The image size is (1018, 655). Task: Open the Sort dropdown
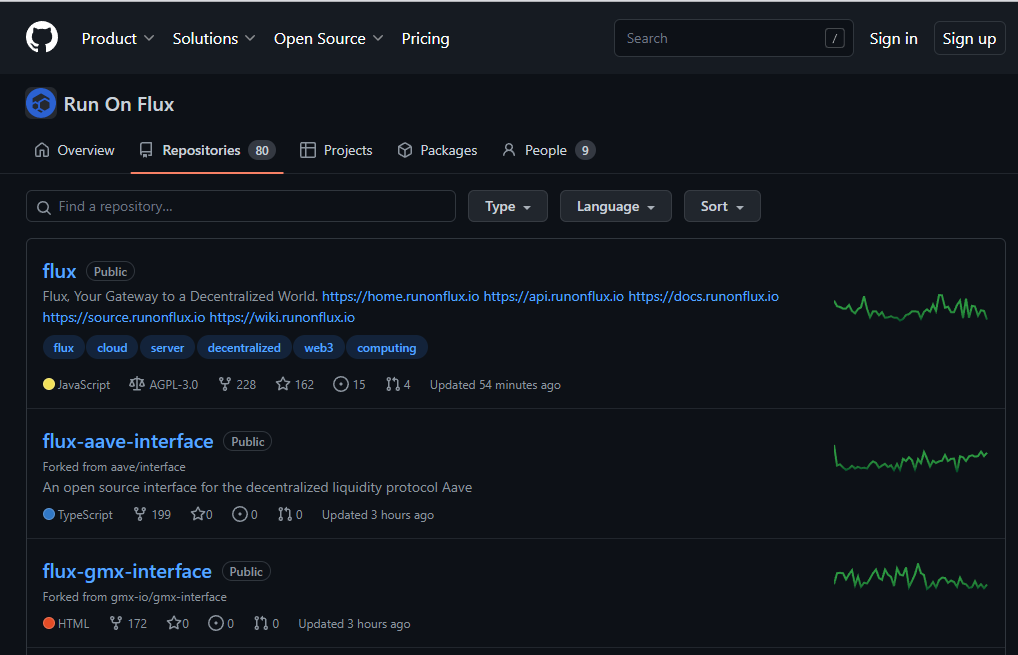722,206
